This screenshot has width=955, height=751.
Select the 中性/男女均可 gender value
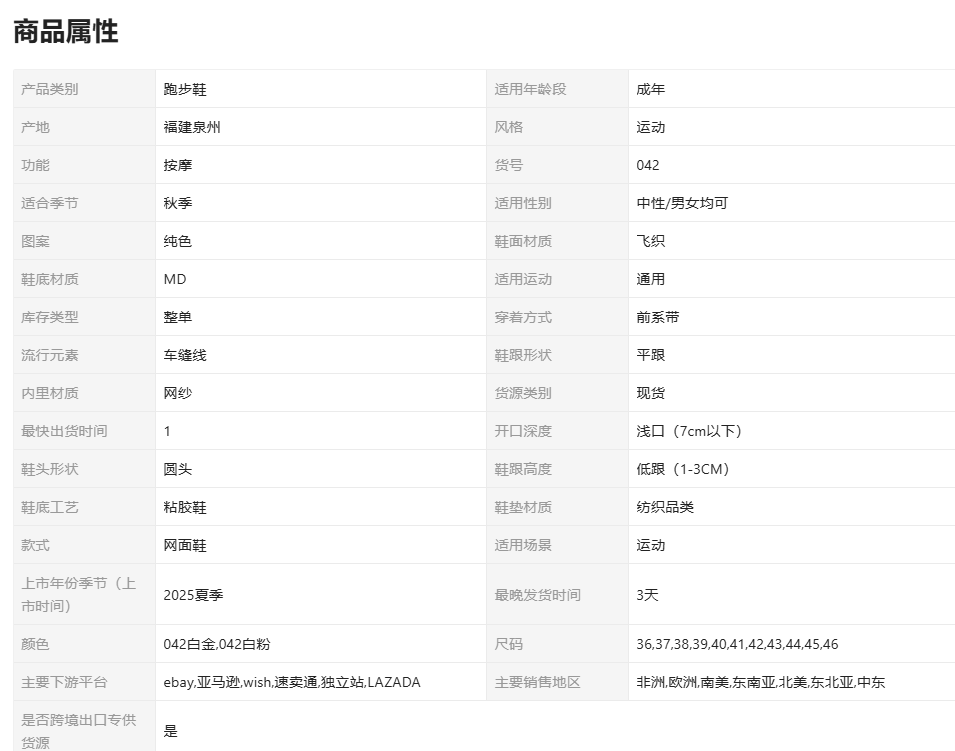tap(682, 203)
